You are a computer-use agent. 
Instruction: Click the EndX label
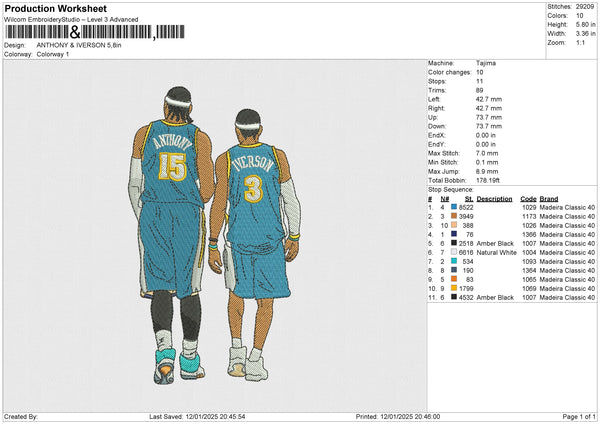point(437,135)
